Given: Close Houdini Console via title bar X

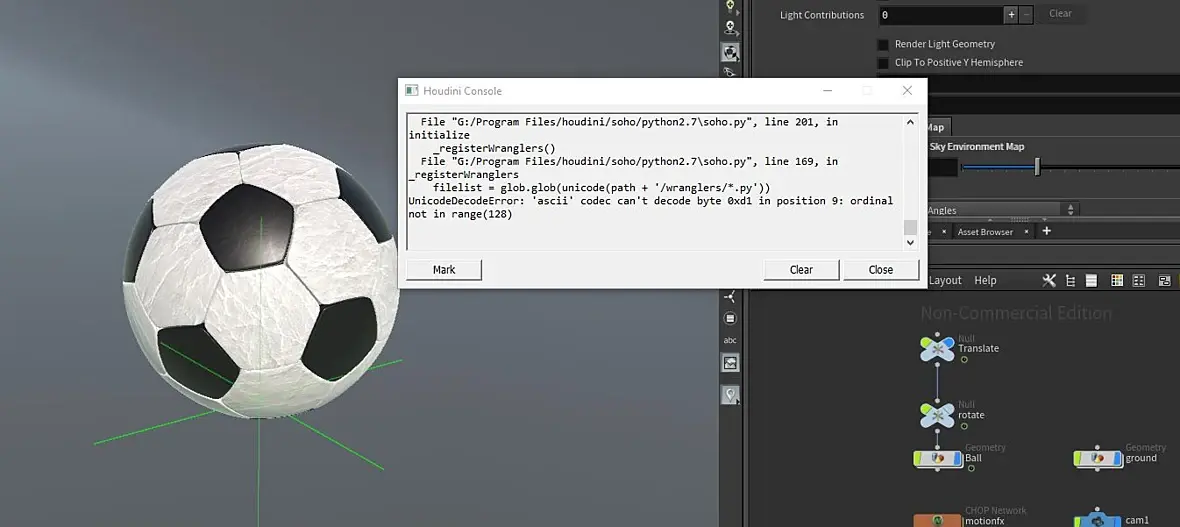Looking at the screenshot, I should (x=907, y=90).
